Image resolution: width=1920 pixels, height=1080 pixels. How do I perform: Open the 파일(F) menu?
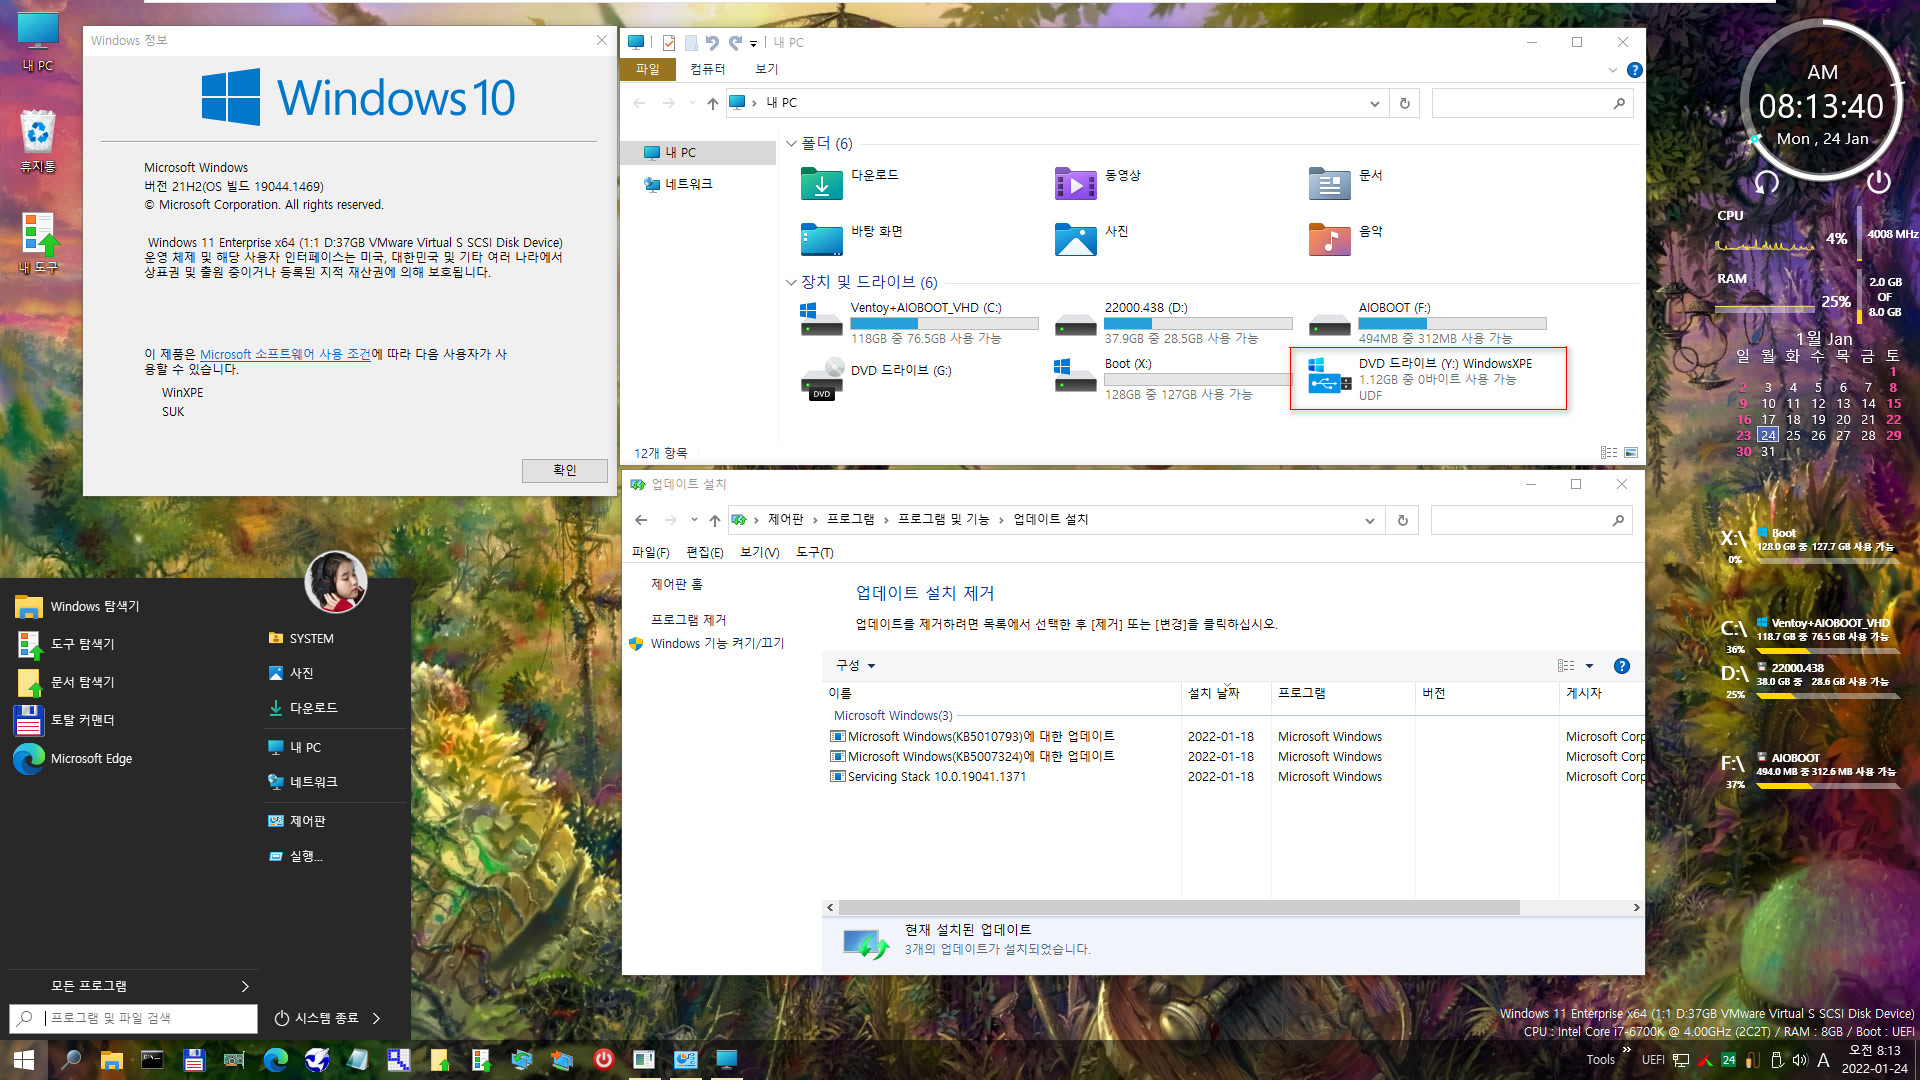coord(650,552)
